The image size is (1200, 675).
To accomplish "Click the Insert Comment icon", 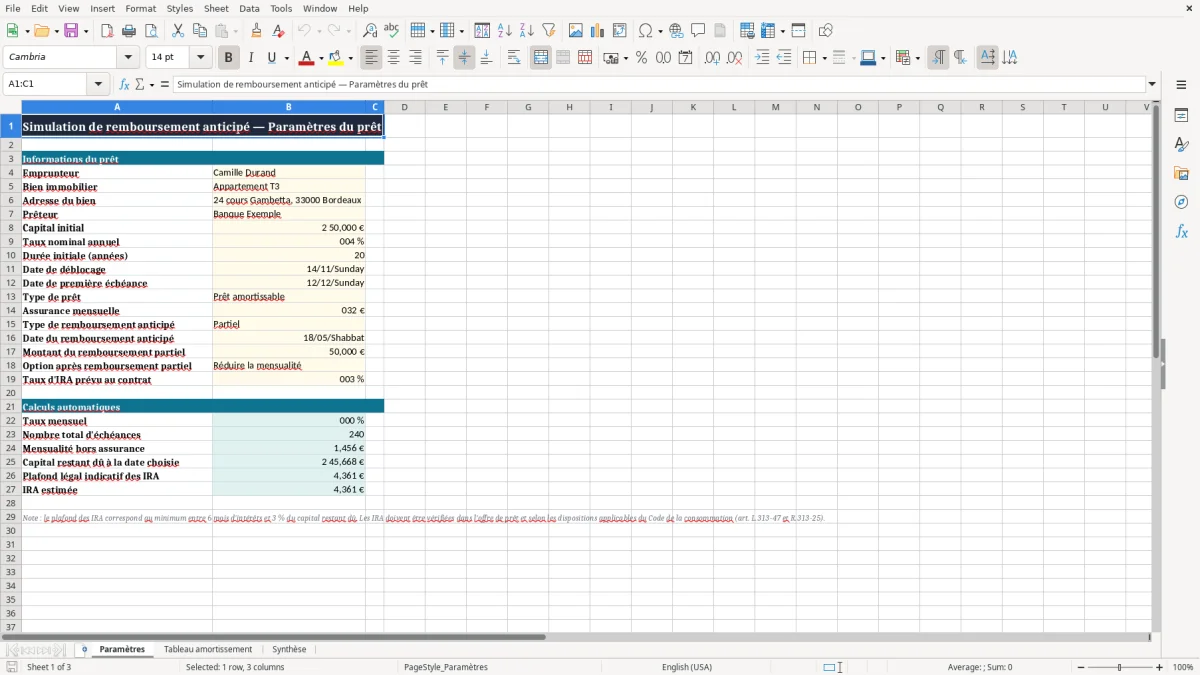I will (698, 31).
